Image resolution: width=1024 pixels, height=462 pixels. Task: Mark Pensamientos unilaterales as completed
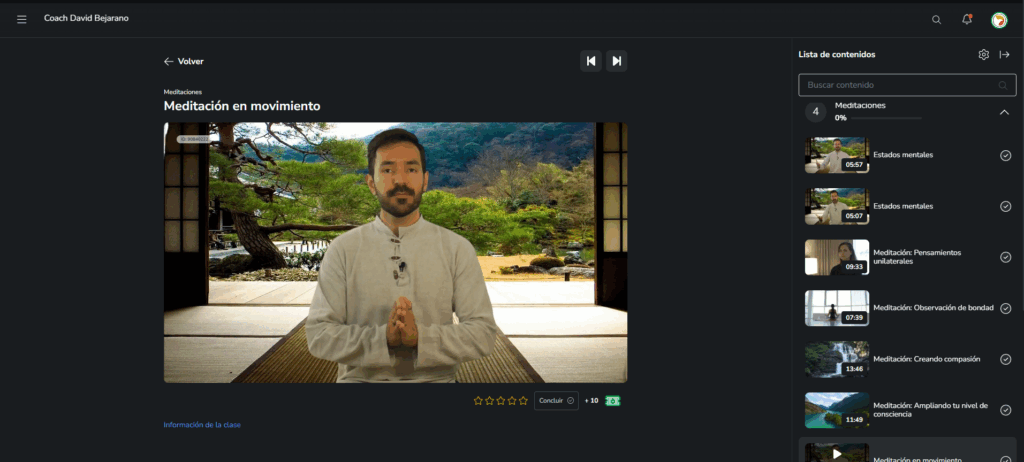coord(1006,257)
